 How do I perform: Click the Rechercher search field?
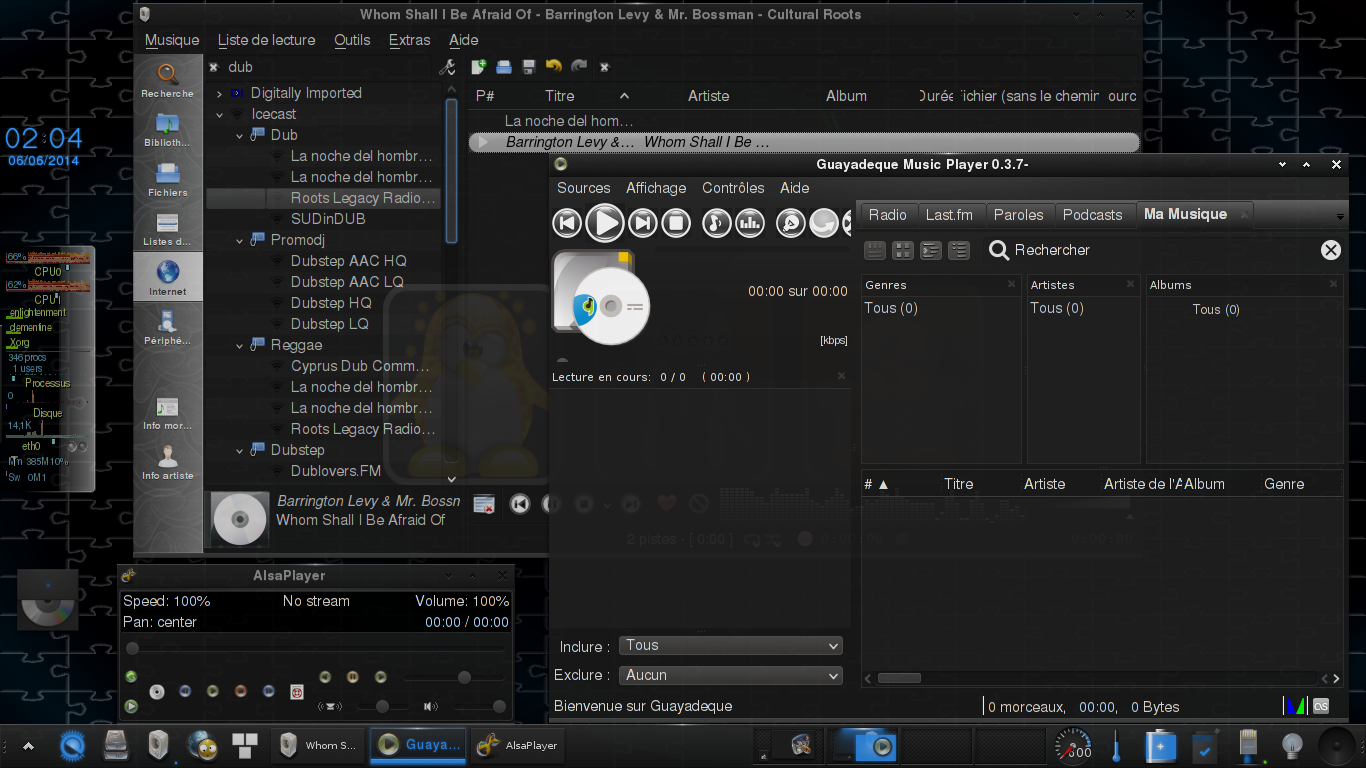pos(1150,250)
